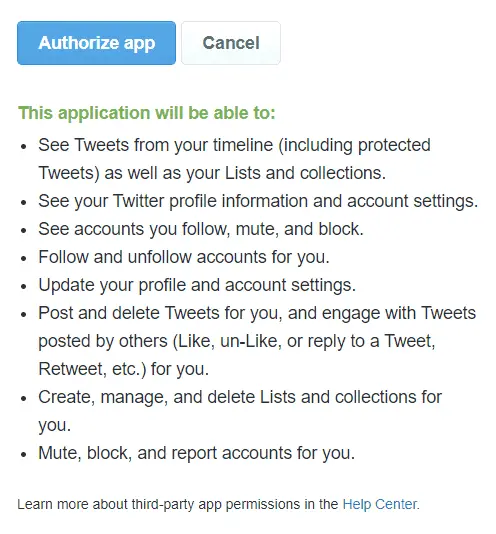The height and width of the screenshot is (534, 496).
Task: Click 'Mute, block, and report accounts' line
Action: (x=197, y=453)
